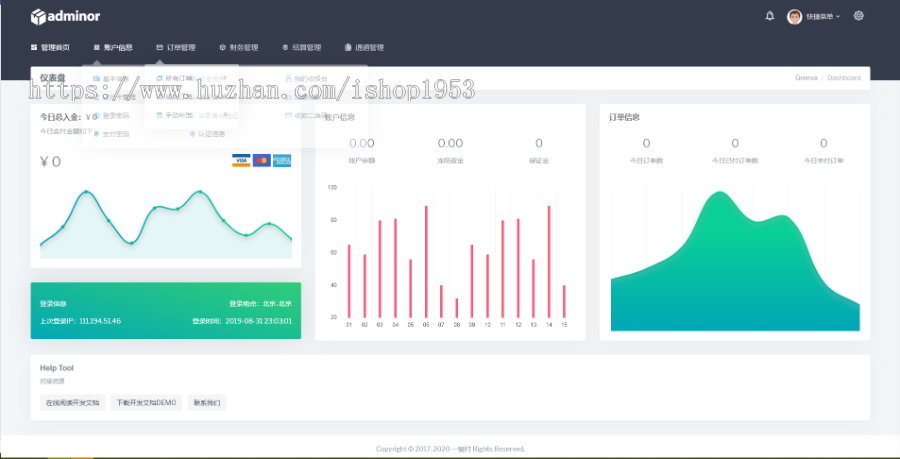
Task: Click the Mastercard icon
Action: coord(262,161)
